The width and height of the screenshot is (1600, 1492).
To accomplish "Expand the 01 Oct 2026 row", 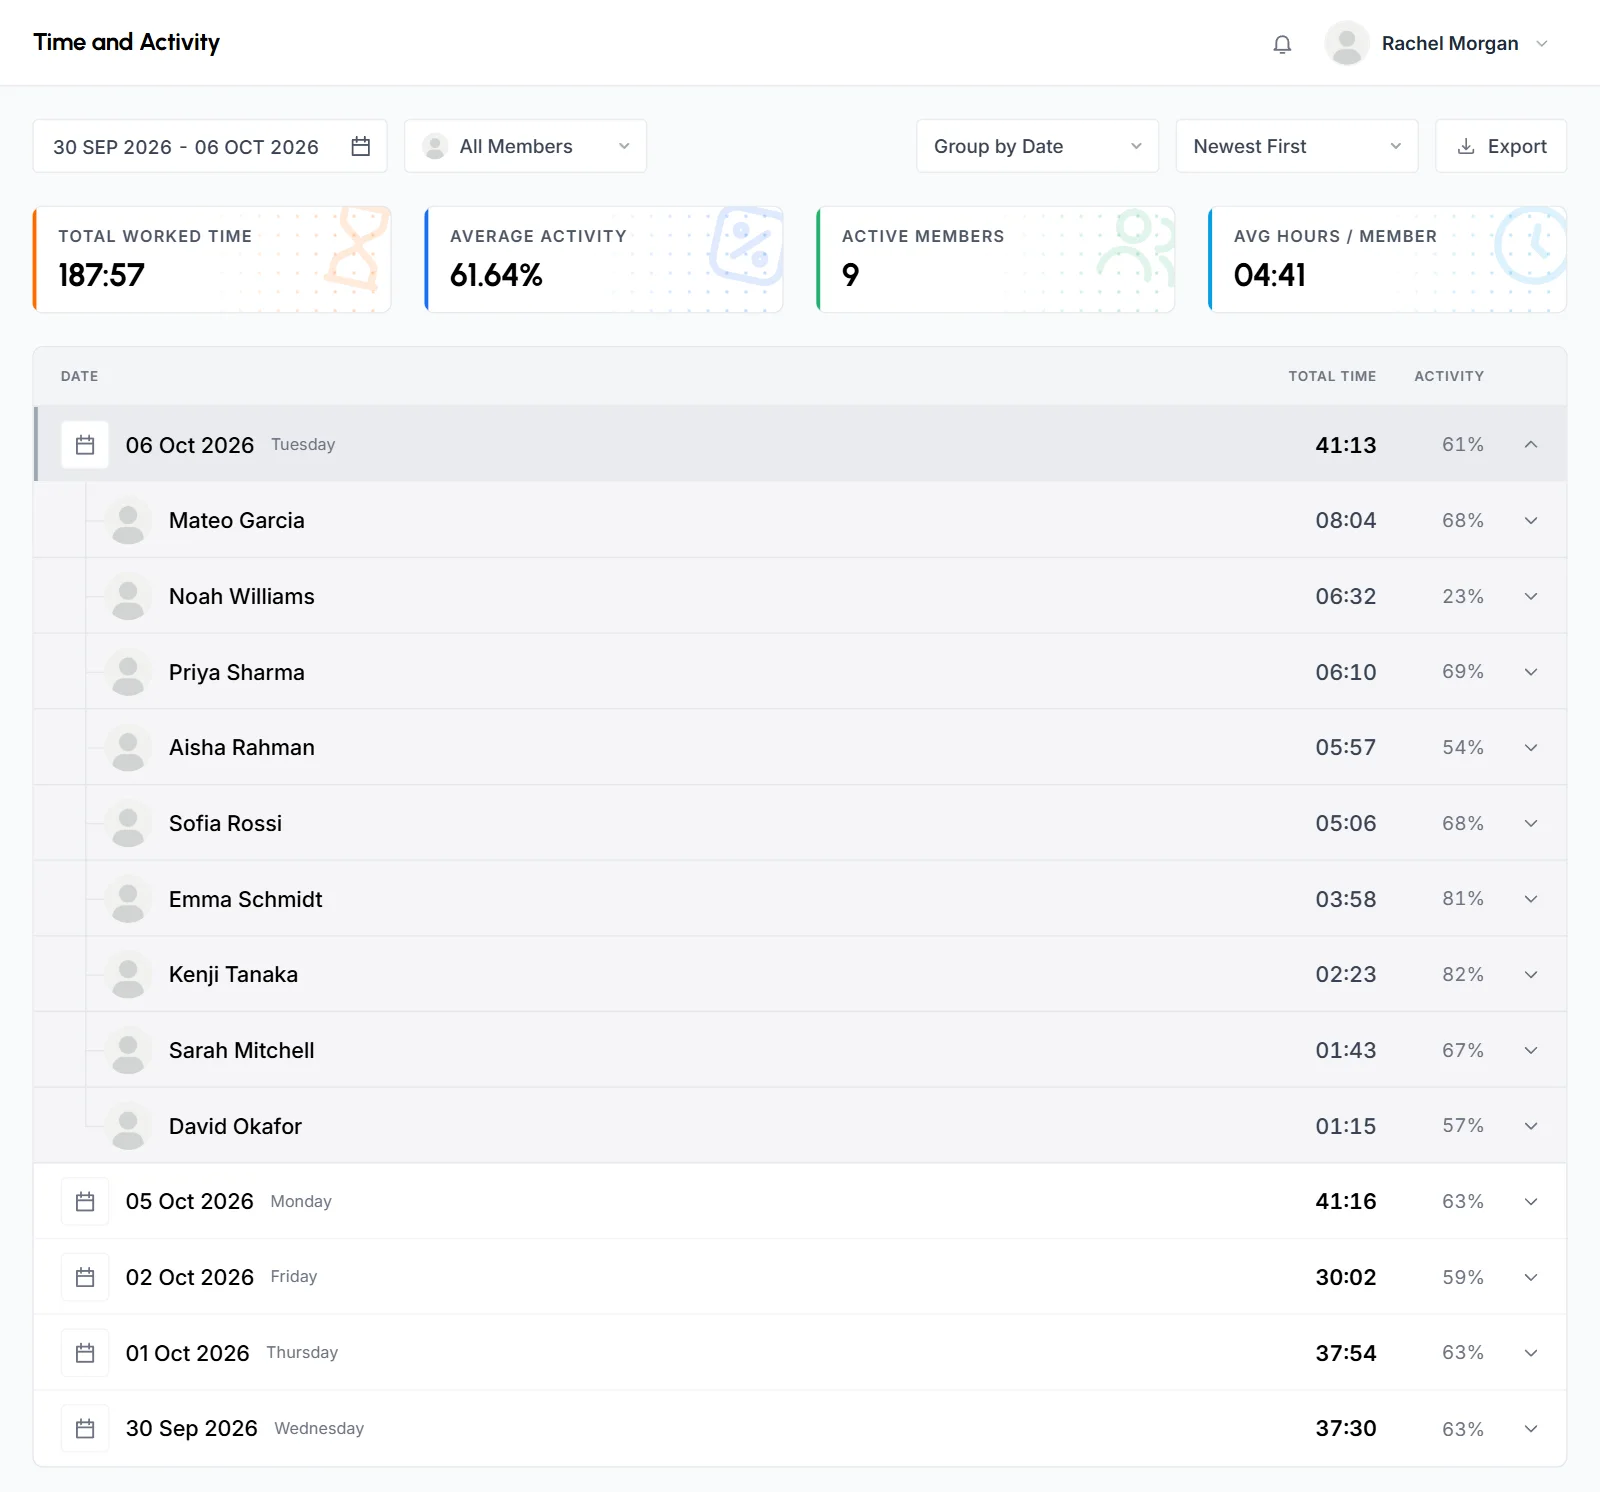I will [1531, 1353].
